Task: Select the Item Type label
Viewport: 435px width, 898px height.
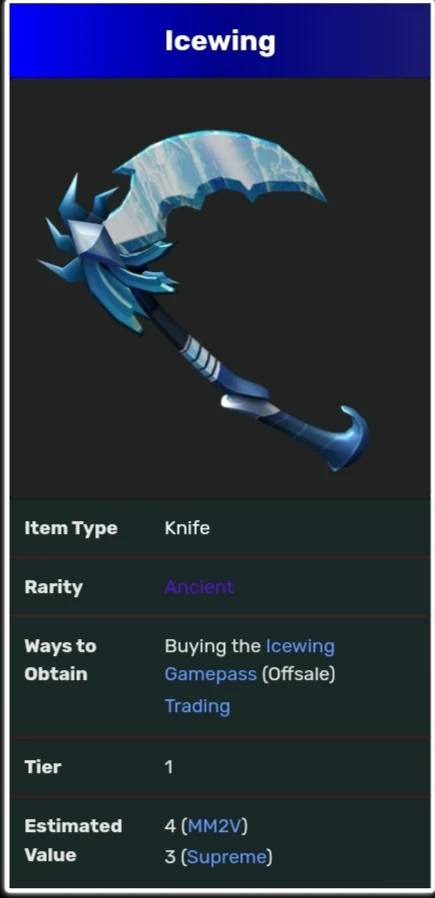Action: (71, 528)
